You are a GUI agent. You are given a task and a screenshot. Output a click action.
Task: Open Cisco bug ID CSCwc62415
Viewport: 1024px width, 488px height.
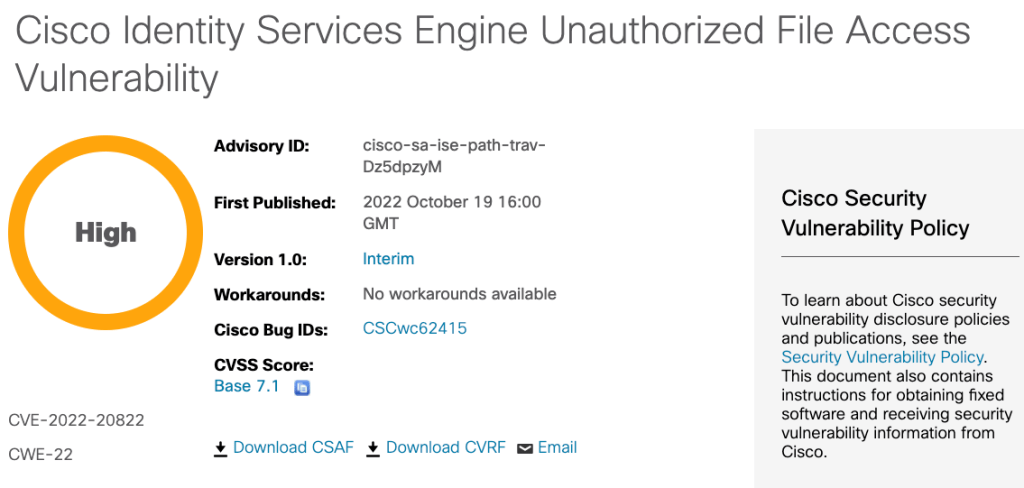(415, 328)
